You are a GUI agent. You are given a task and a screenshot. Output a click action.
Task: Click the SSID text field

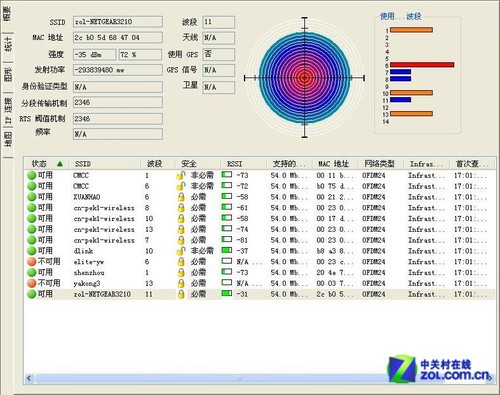coord(118,22)
